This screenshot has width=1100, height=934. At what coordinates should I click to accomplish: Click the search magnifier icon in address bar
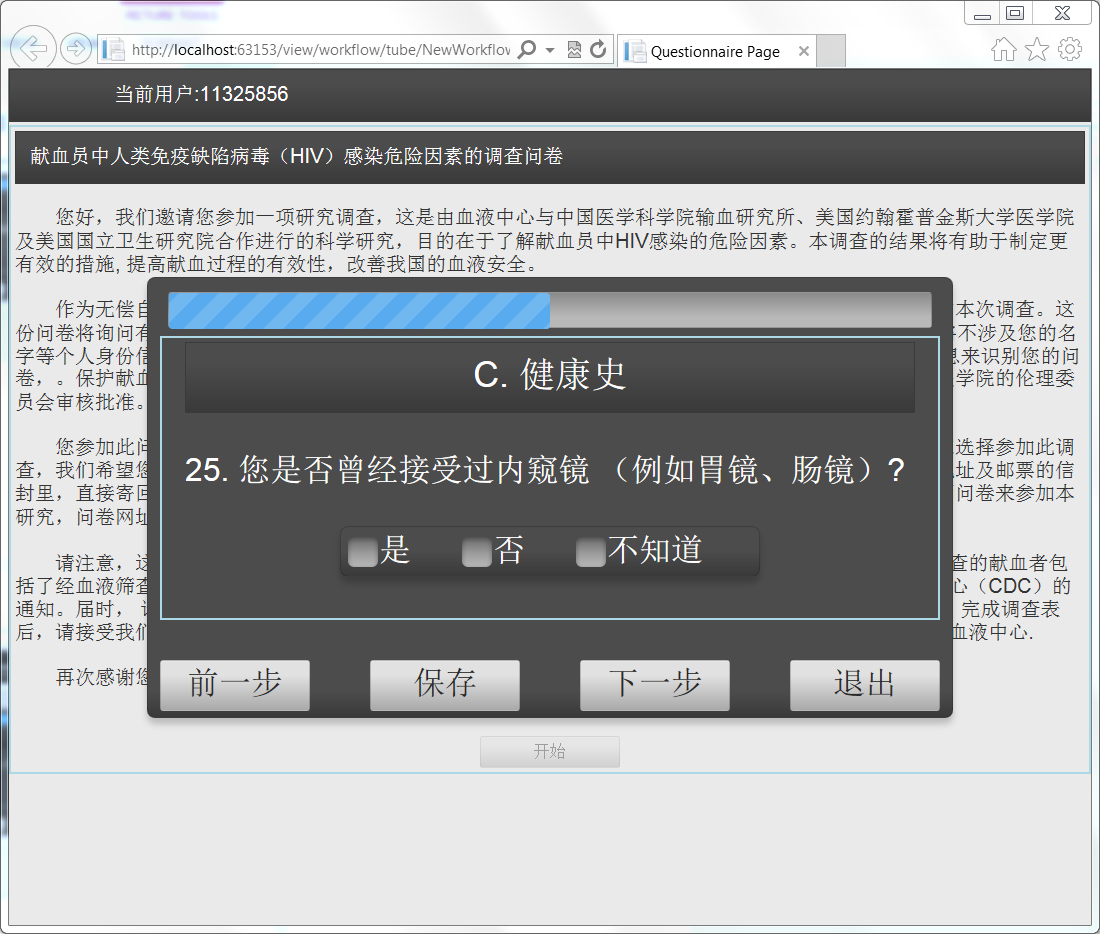tap(526, 49)
